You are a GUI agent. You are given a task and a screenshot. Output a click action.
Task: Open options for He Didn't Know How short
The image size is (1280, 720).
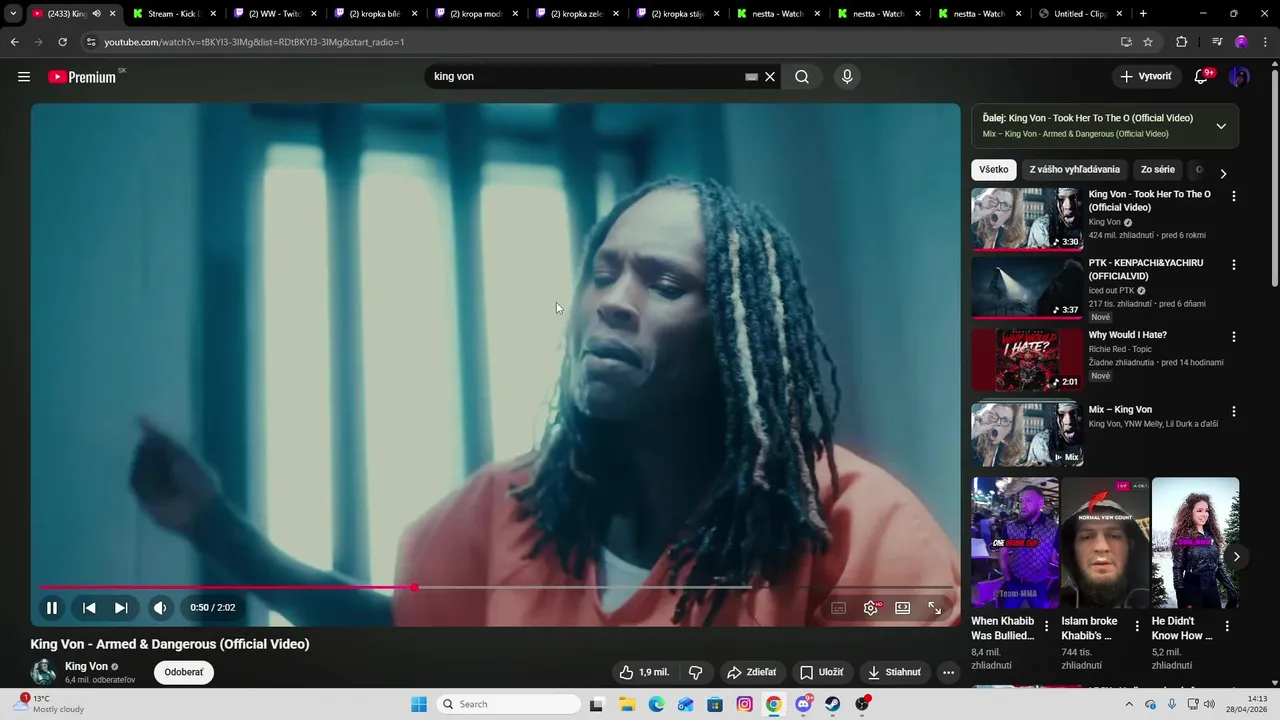1227,626
